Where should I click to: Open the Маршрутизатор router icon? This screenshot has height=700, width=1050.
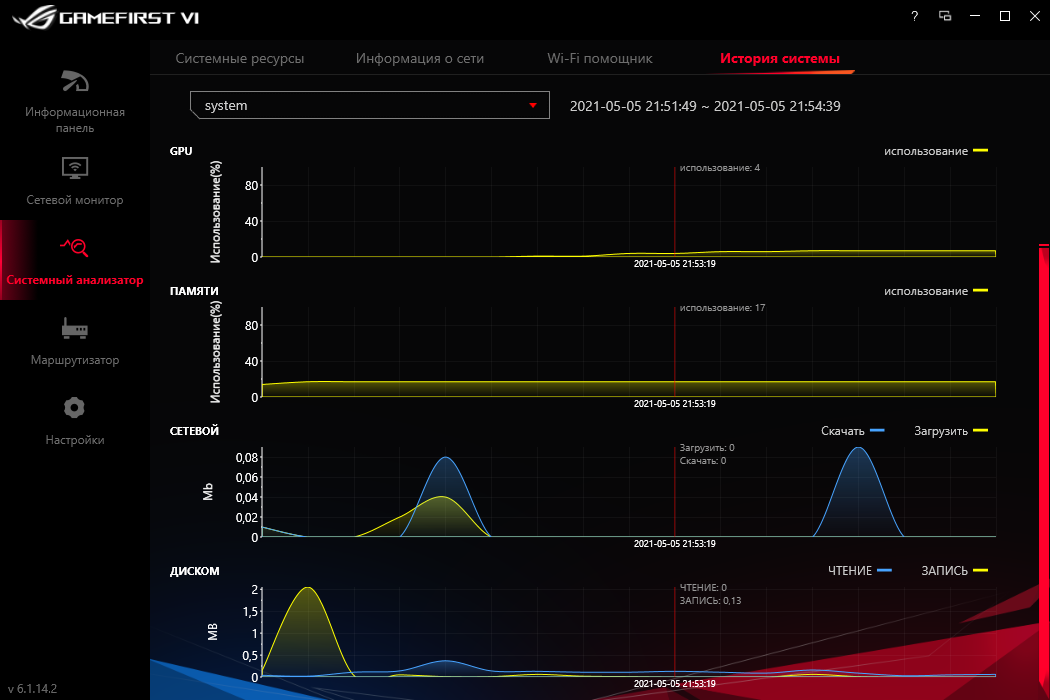[74, 328]
